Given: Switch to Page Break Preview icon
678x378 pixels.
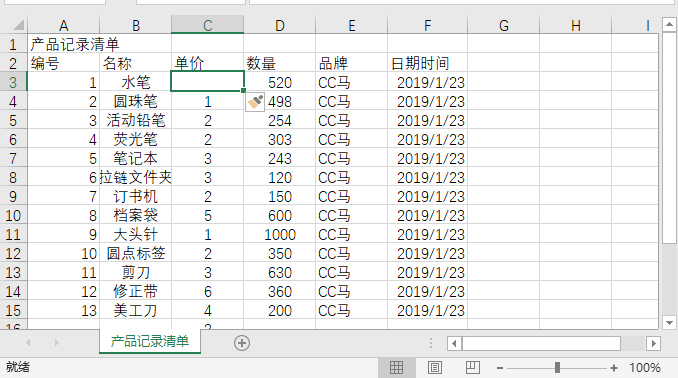Looking at the screenshot, I should [x=473, y=368].
